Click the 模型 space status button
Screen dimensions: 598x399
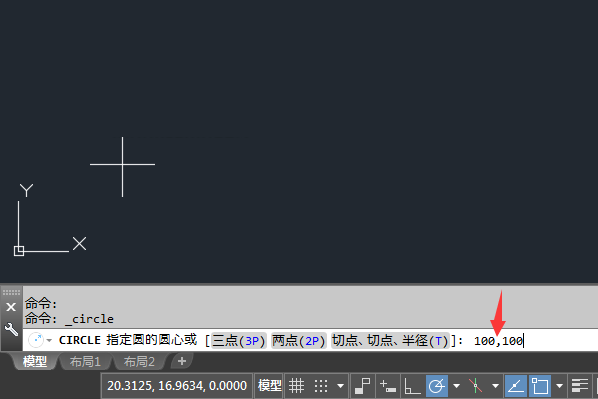[x=270, y=386]
